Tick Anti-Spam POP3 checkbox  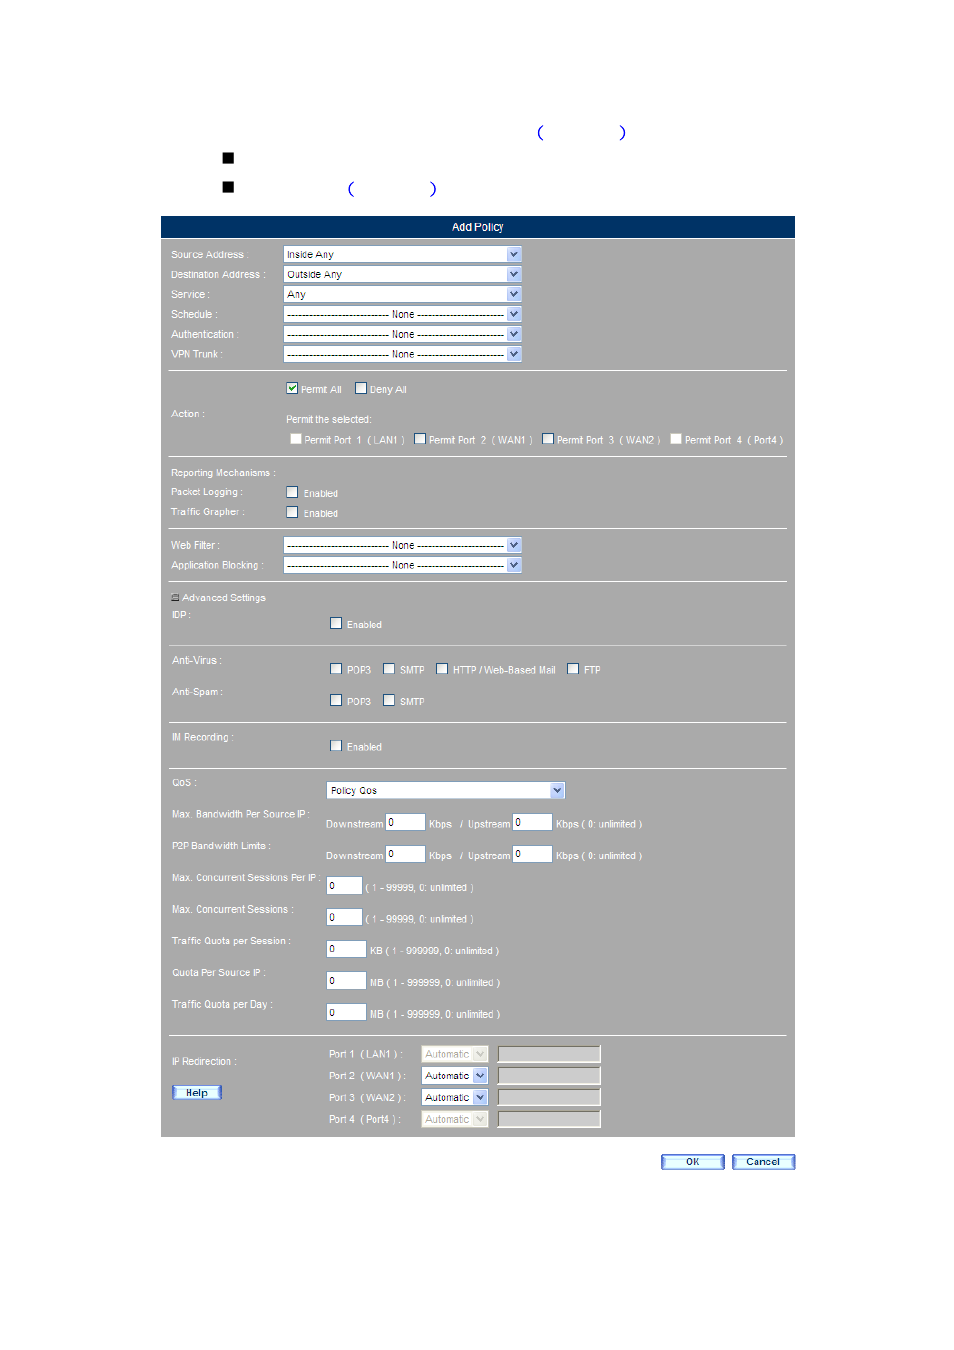point(336,700)
